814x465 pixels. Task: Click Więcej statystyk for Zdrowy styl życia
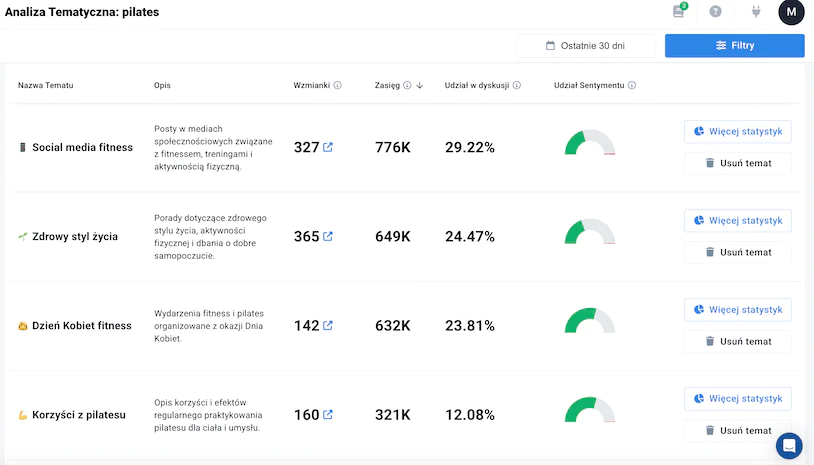738,221
